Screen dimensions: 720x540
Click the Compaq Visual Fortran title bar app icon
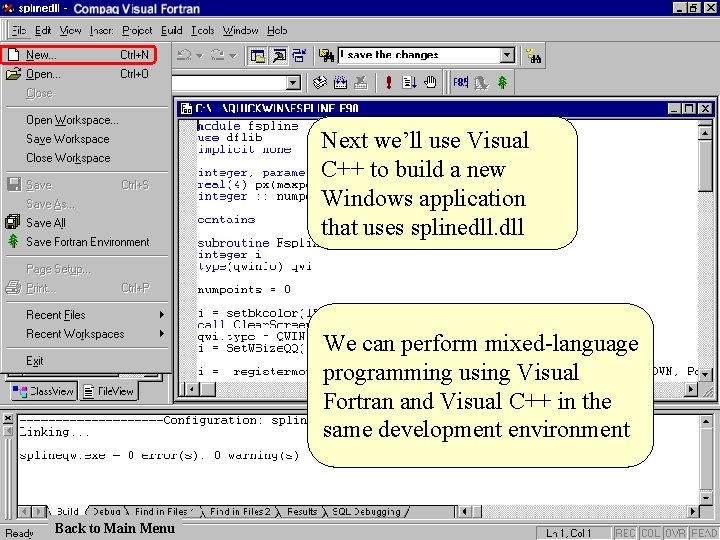pyautogui.click(x=8, y=8)
